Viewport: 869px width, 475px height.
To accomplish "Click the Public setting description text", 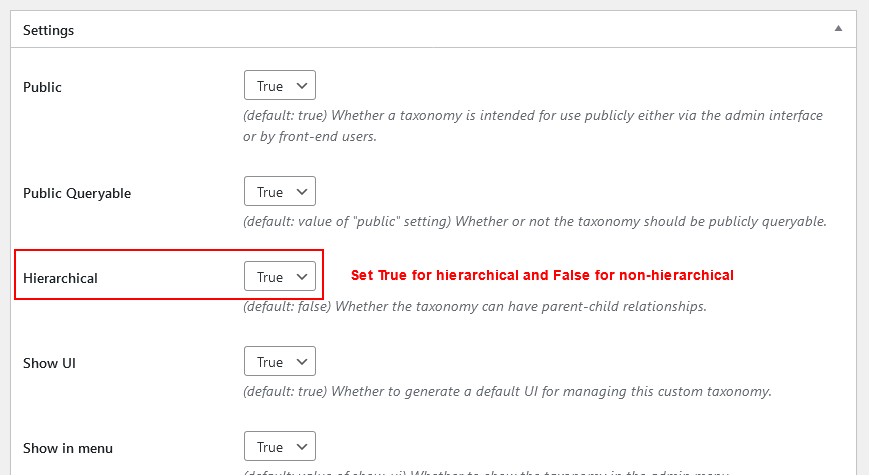I will (x=533, y=126).
